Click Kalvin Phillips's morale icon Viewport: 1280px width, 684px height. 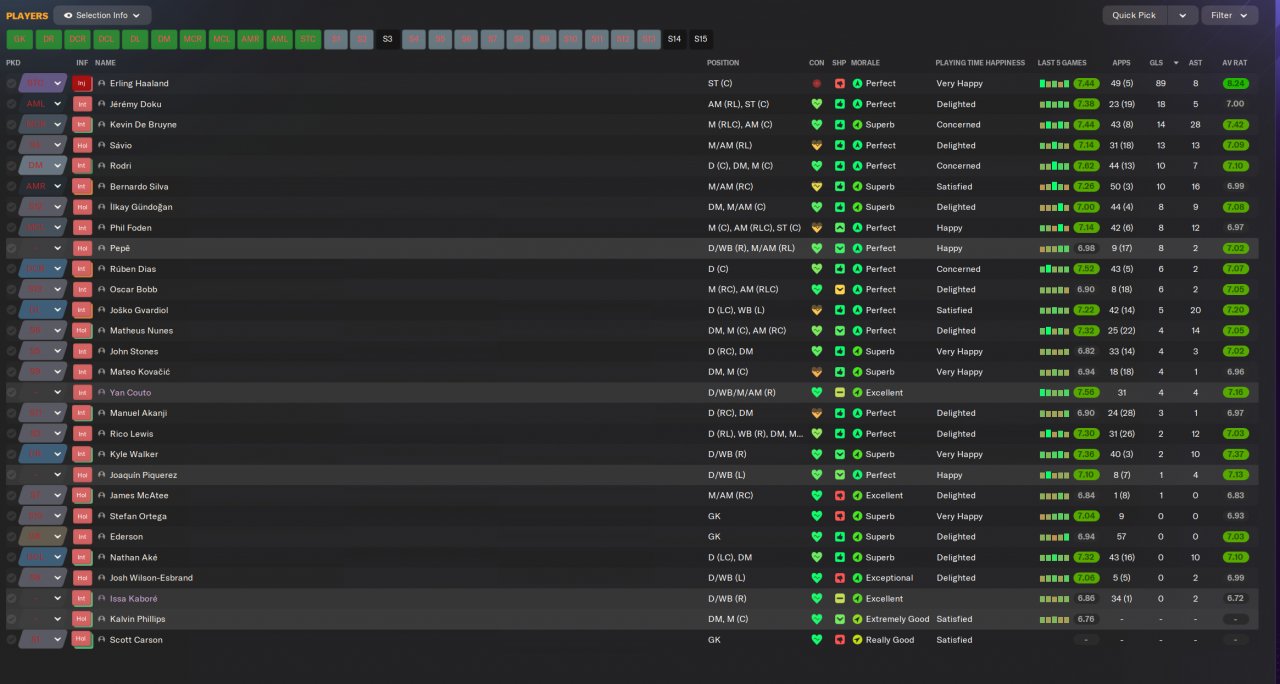tap(857, 619)
